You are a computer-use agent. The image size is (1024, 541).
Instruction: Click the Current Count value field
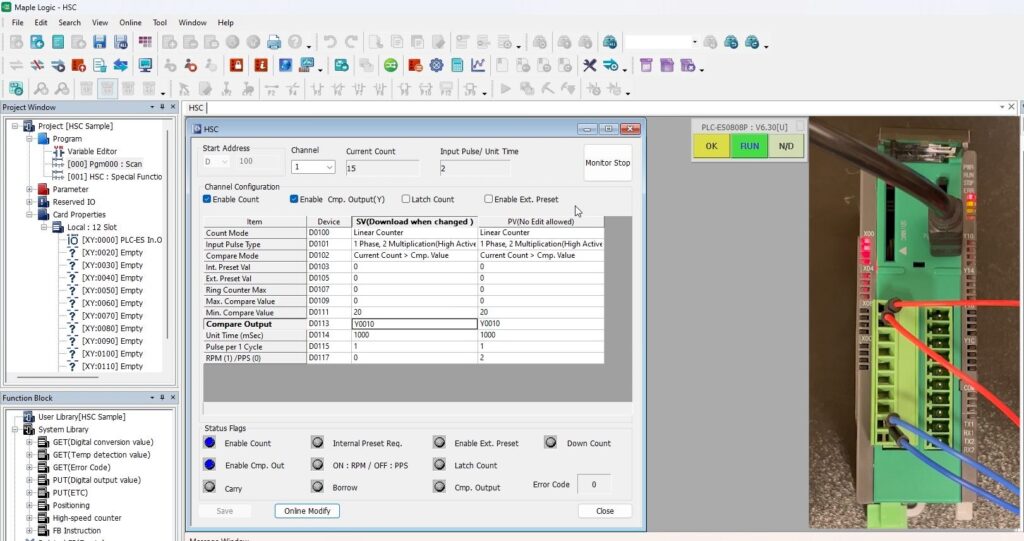tap(382, 168)
